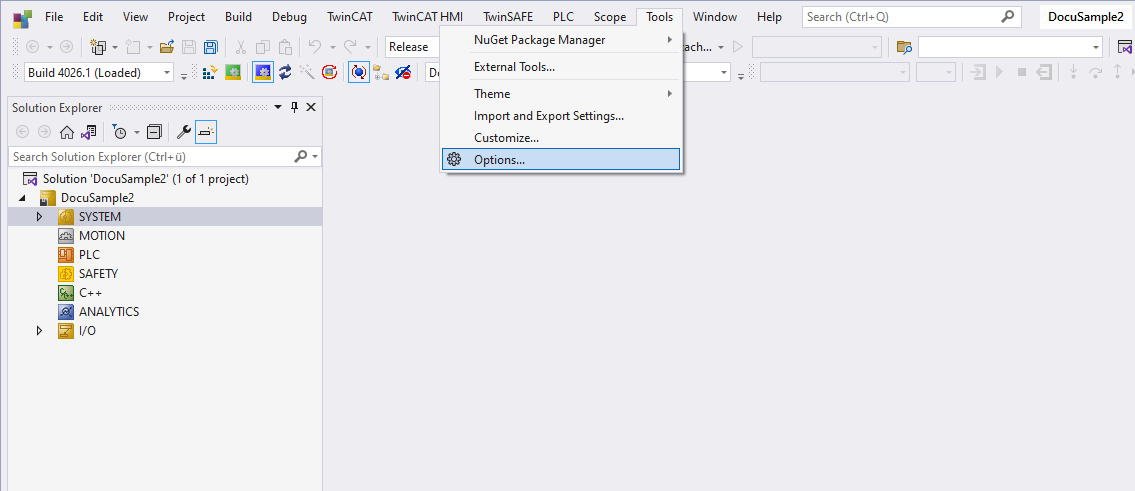The width and height of the screenshot is (1135, 491).
Task: Click the Find in Files folder icon
Action: click(904, 47)
